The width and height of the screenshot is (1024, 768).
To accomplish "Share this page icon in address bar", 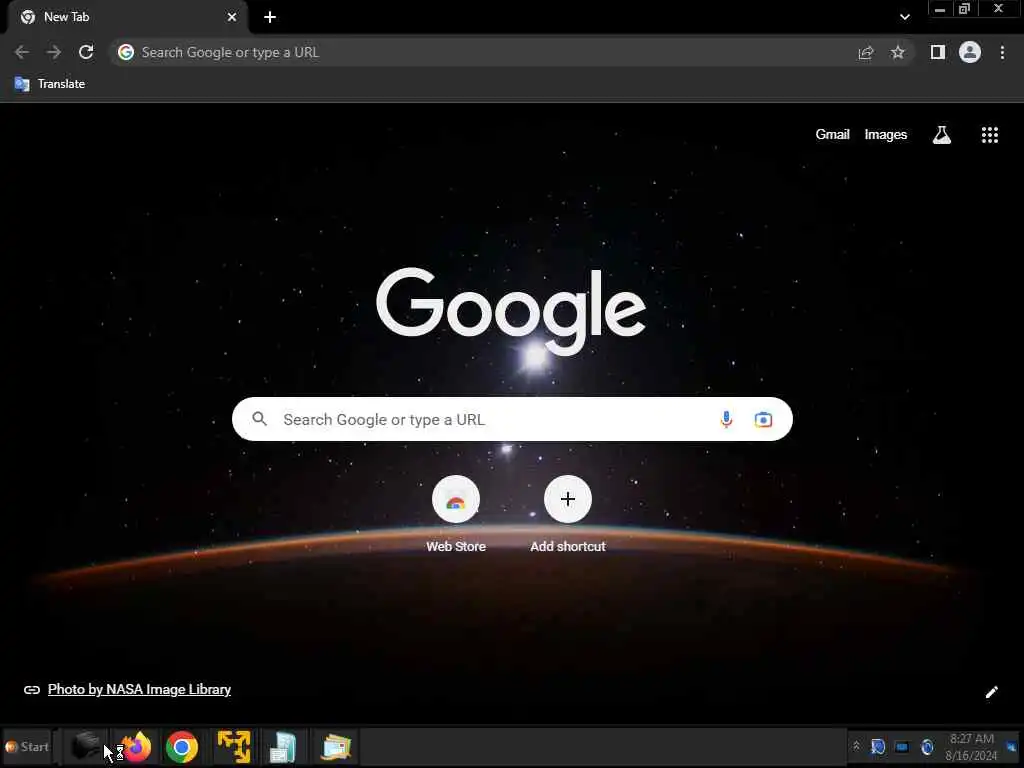I will pos(866,53).
